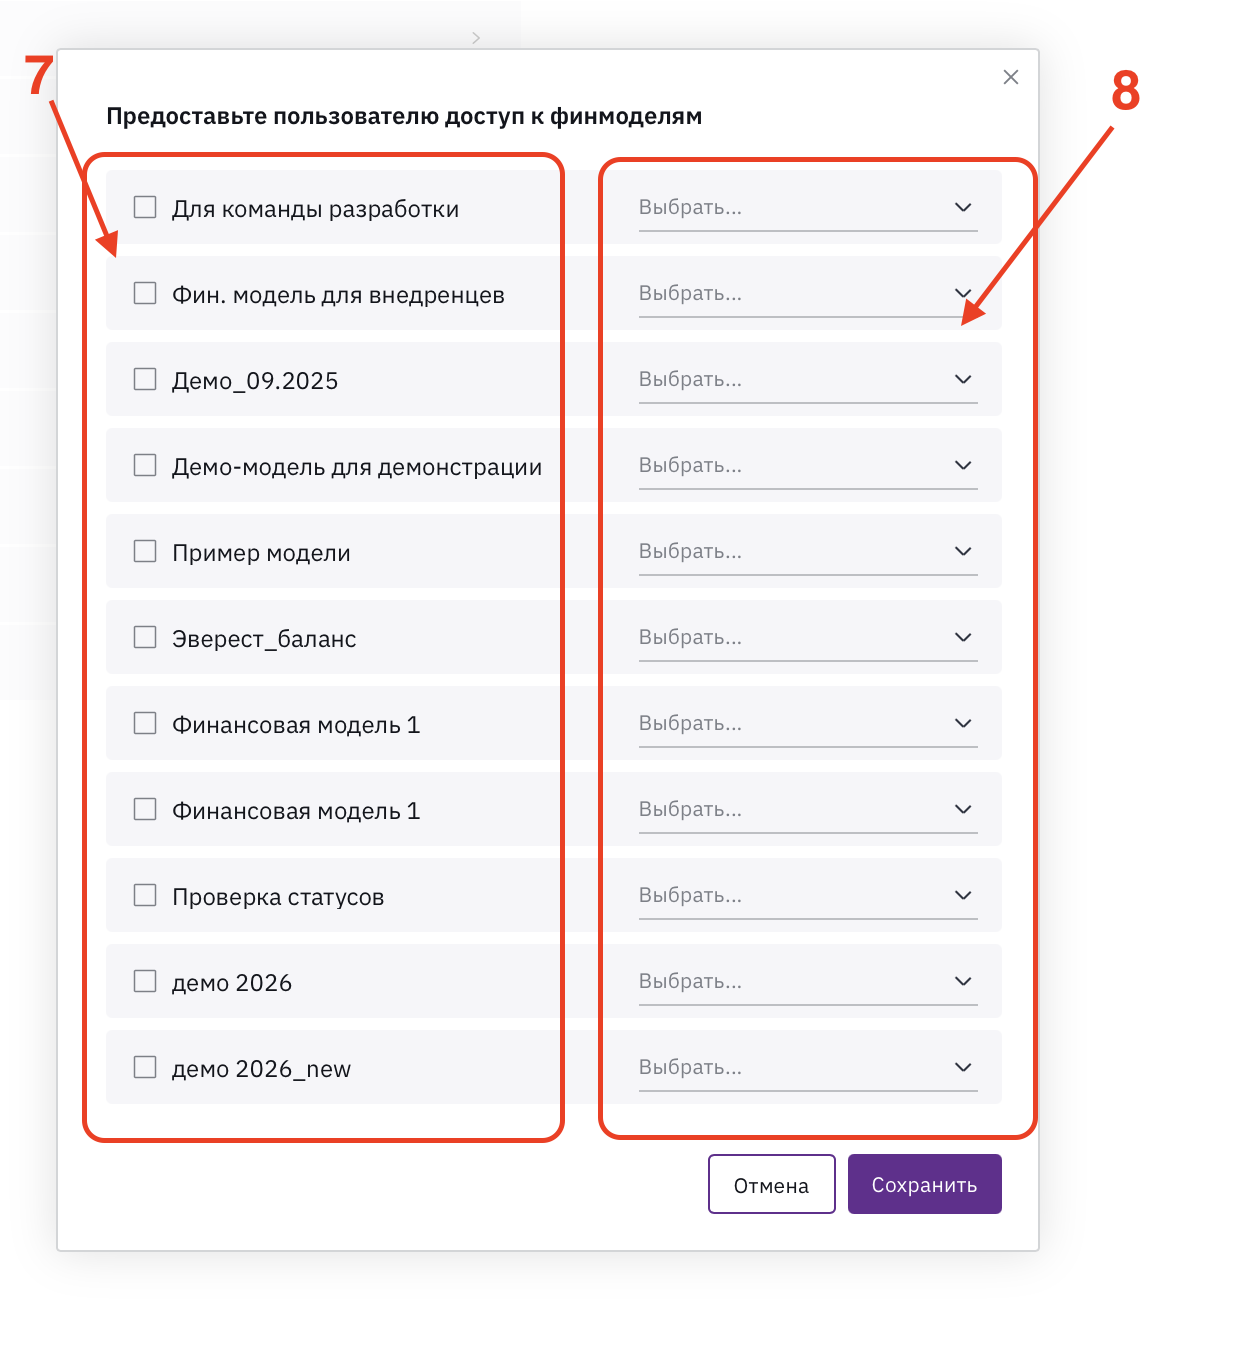Open dropdown for "Демо-модель для демонстрации" row

(808, 466)
